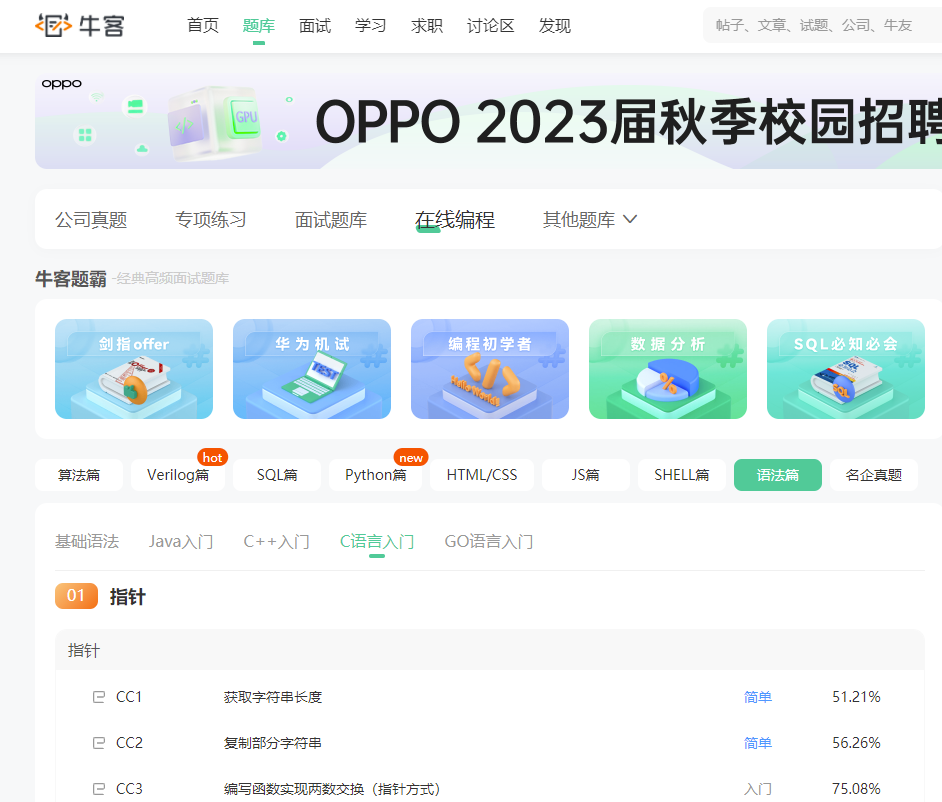Image resolution: width=942 pixels, height=802 pixels.
Task: Select the 华为机试 card
Action: pyautogui.click(x=311, y=369)
